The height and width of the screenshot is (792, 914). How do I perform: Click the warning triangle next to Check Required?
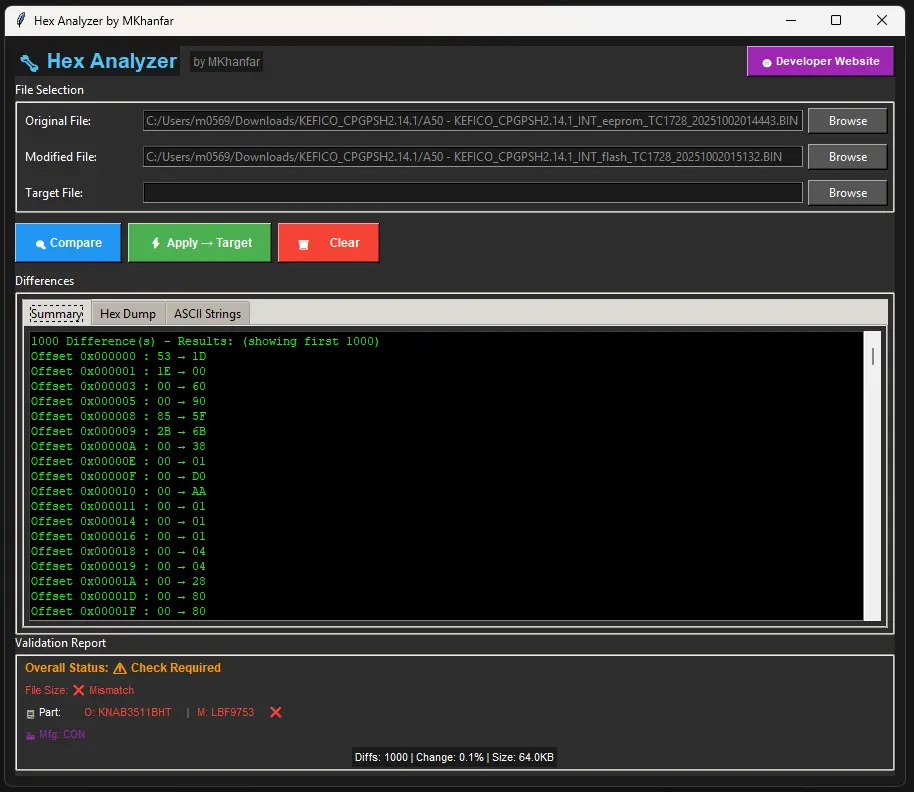tap(118, 668)
